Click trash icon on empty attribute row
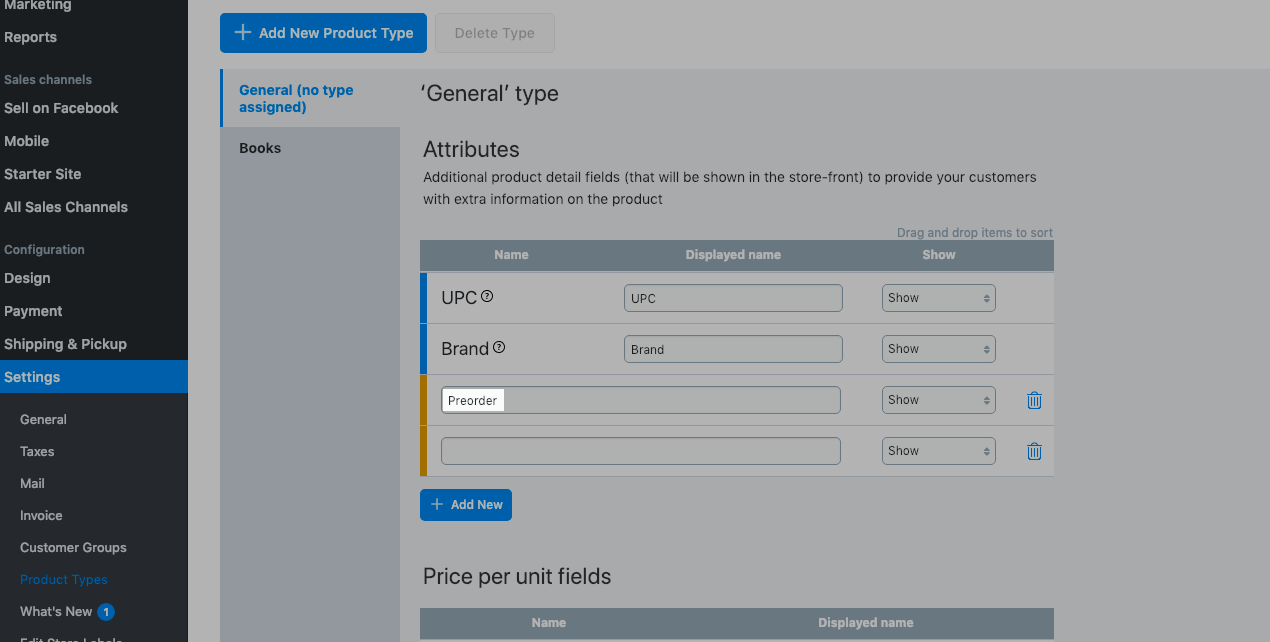 pyautogui.click(x=1034, y=451)
